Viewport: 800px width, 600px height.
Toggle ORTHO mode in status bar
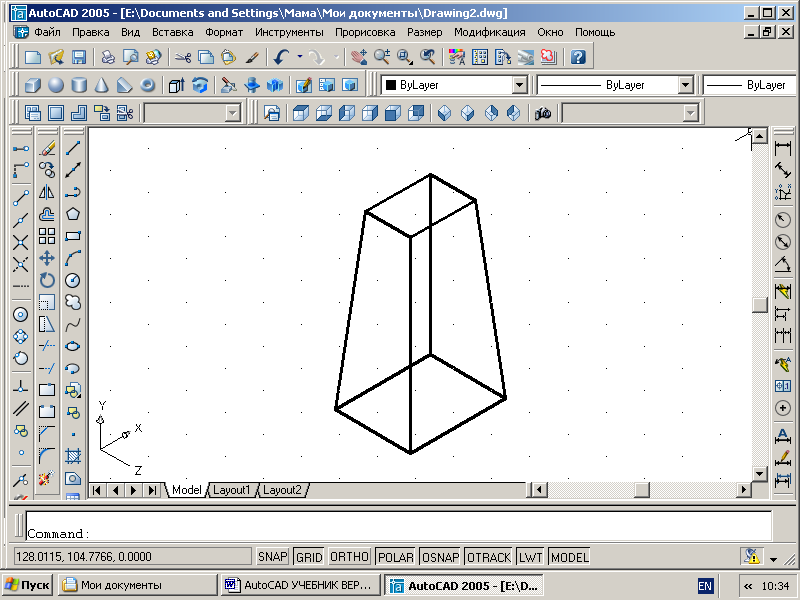click(349, 557)
